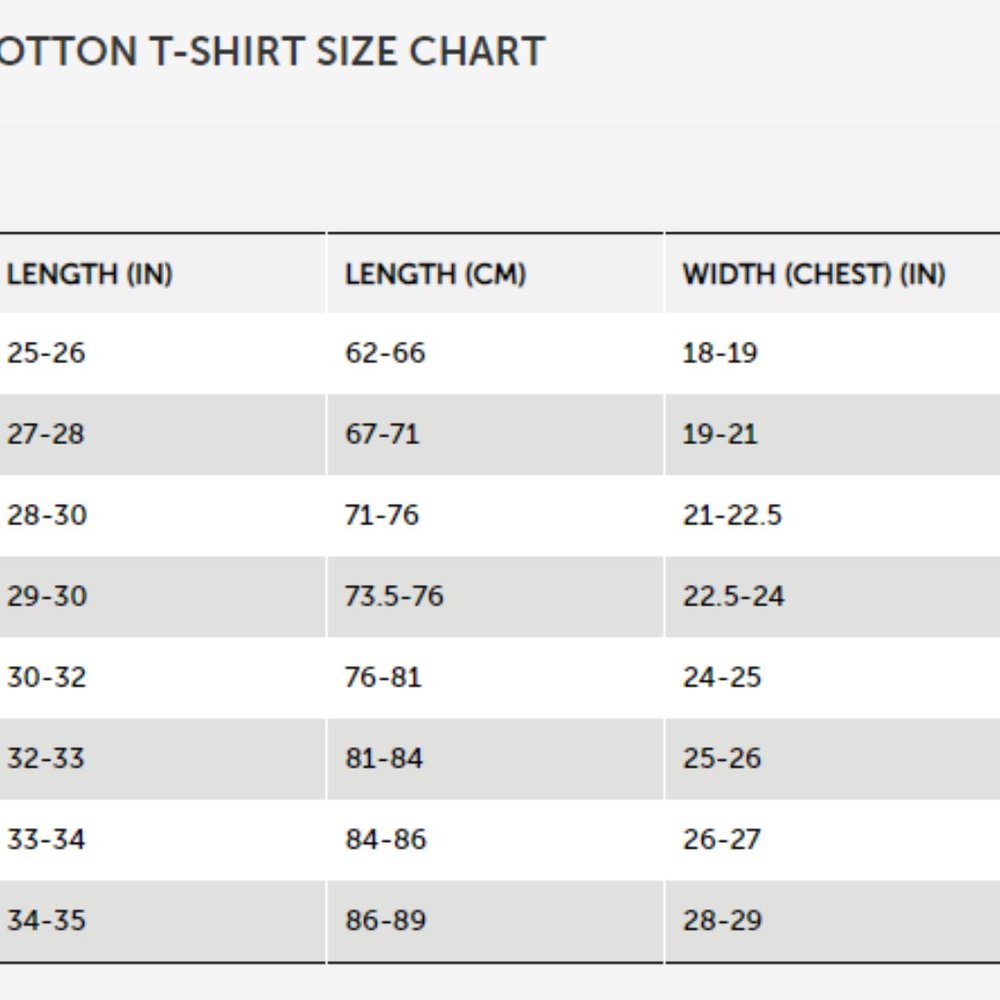Select the 21-22.5 chest width cell

[x=833, y=515]
